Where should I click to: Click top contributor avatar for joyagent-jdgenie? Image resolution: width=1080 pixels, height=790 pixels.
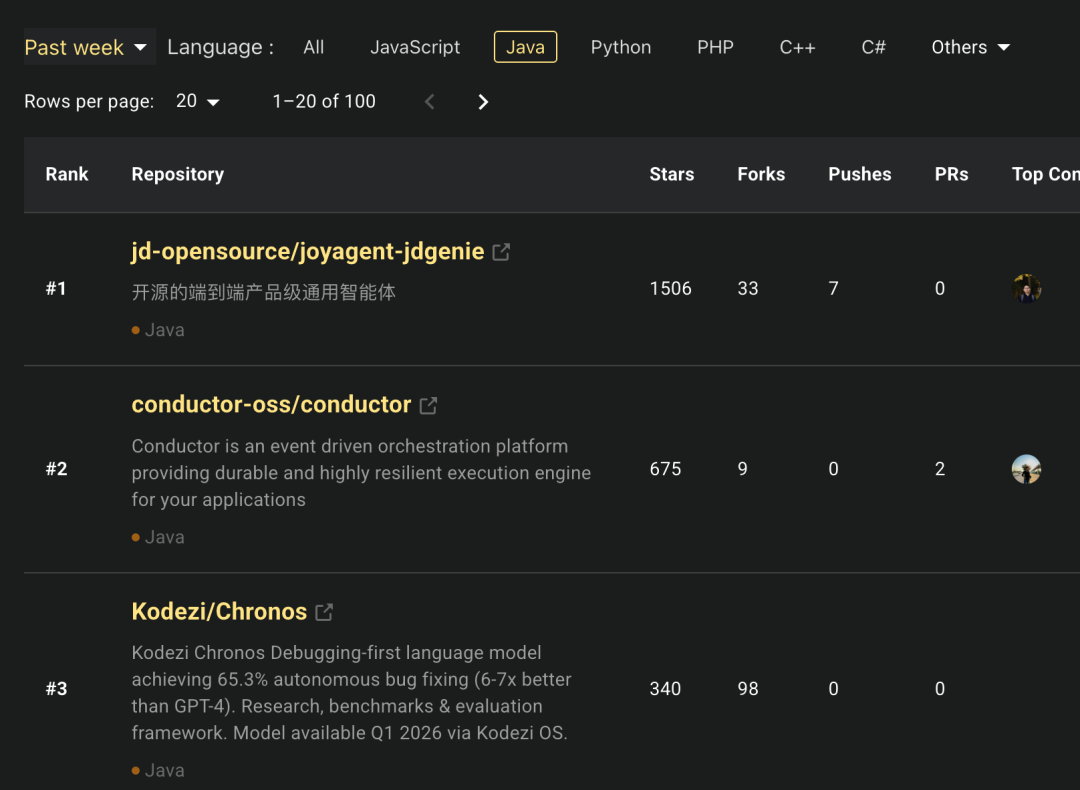click(1026, 289)
